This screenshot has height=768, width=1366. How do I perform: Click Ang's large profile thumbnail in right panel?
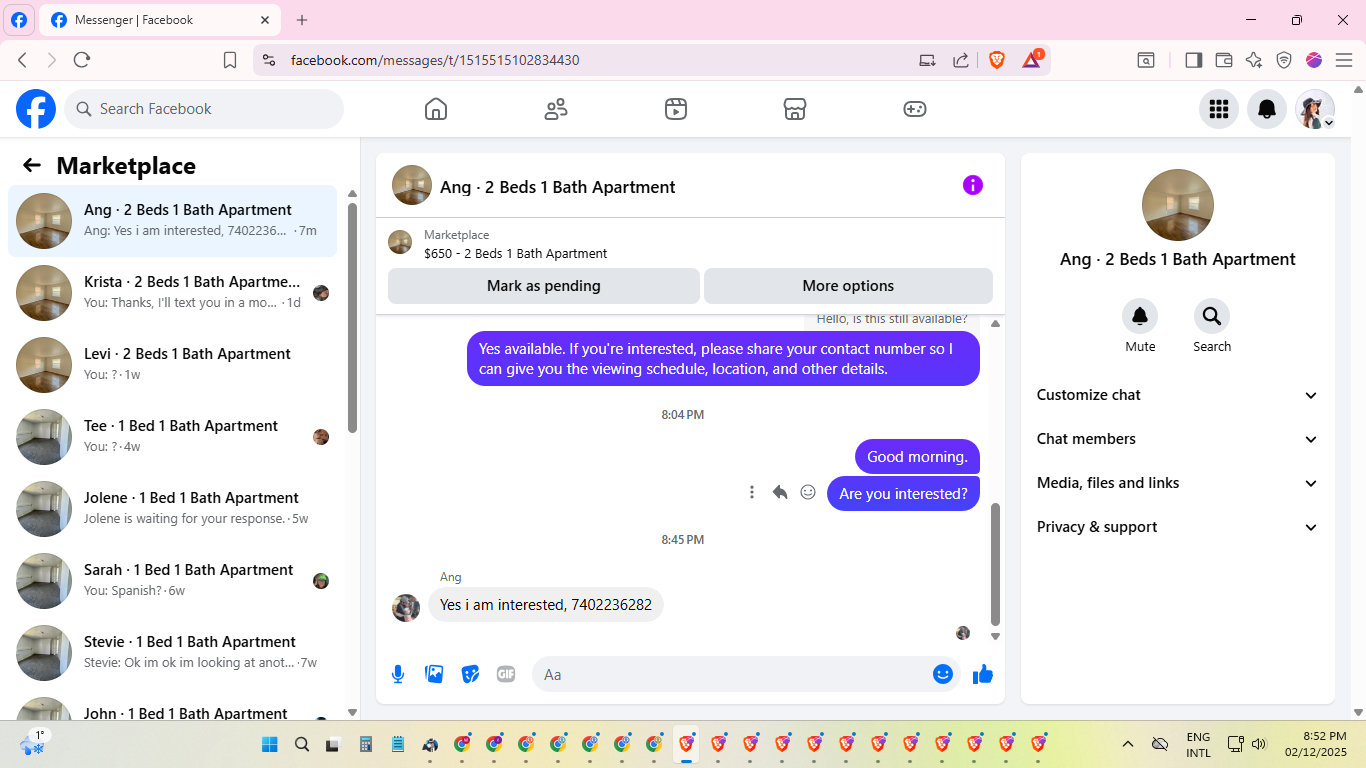pyautogui.click(x=1178, y=205)
